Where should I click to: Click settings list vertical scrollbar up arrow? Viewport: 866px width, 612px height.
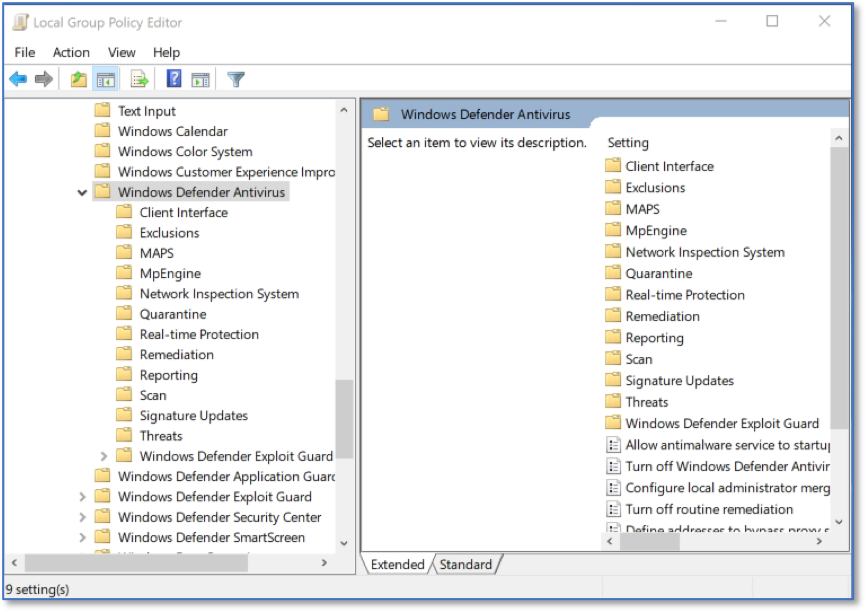[839, 138]
